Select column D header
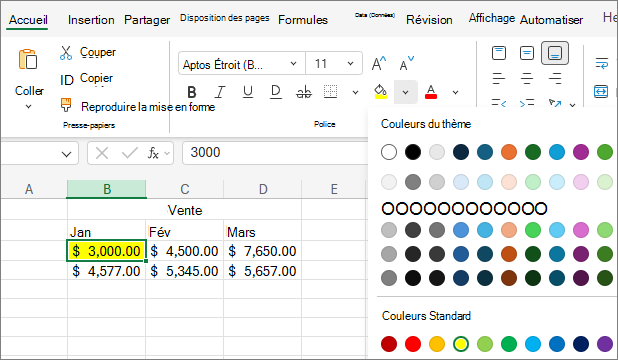The height and width of the screenshot is (360, 618). click(x=263, y=189)
